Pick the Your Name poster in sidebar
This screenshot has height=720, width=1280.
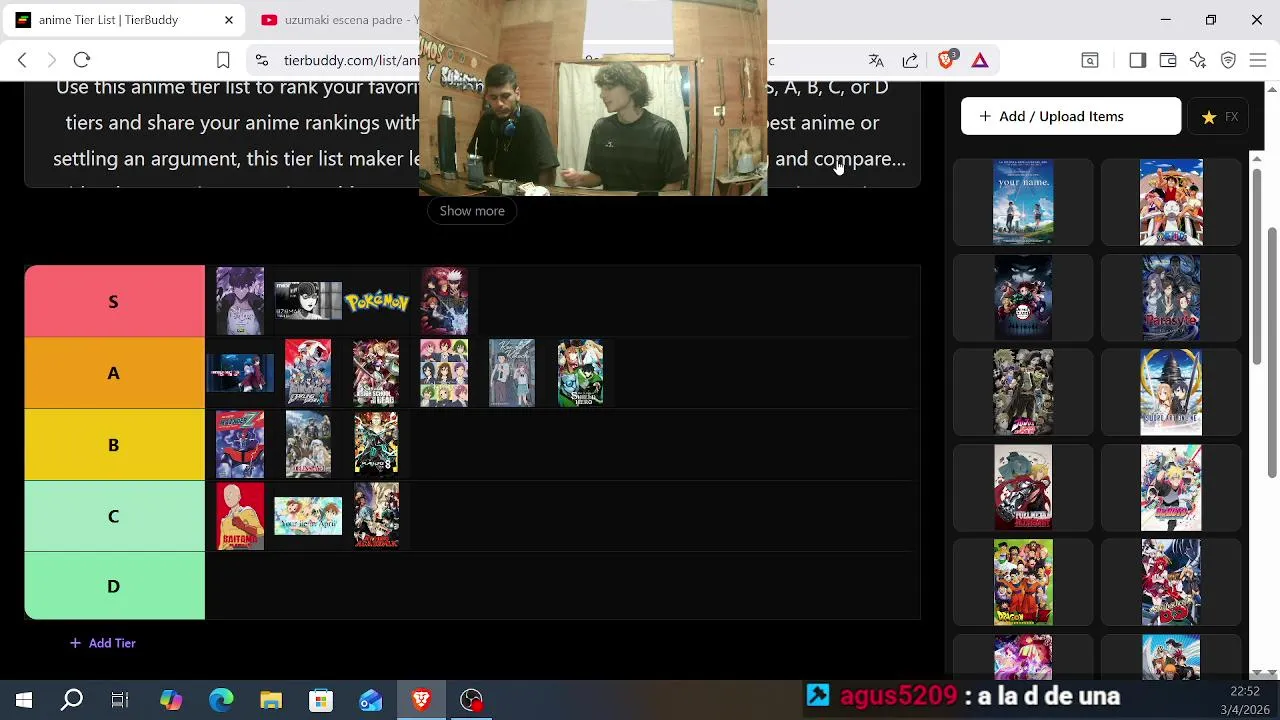tap(1023, 202)
